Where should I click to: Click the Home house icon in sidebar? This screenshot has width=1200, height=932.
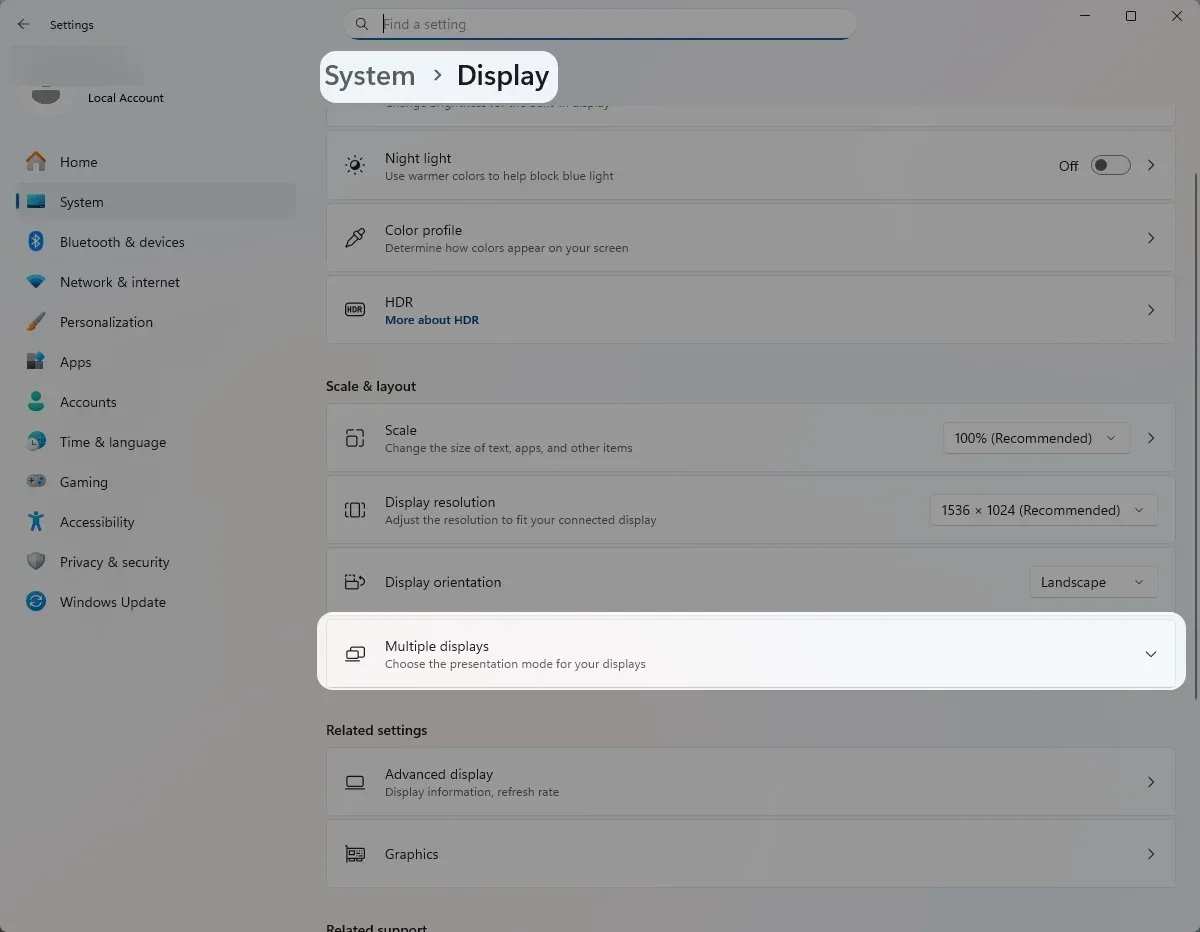coord(36,161)
